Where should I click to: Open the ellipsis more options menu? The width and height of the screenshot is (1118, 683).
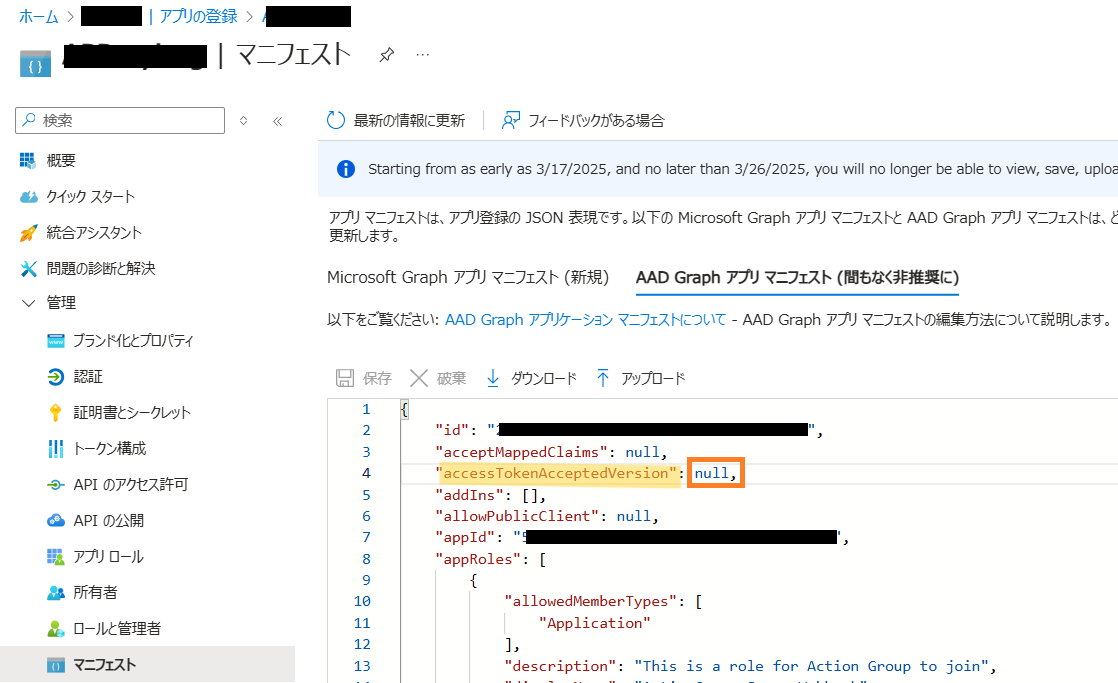click(x=423, y=55)
